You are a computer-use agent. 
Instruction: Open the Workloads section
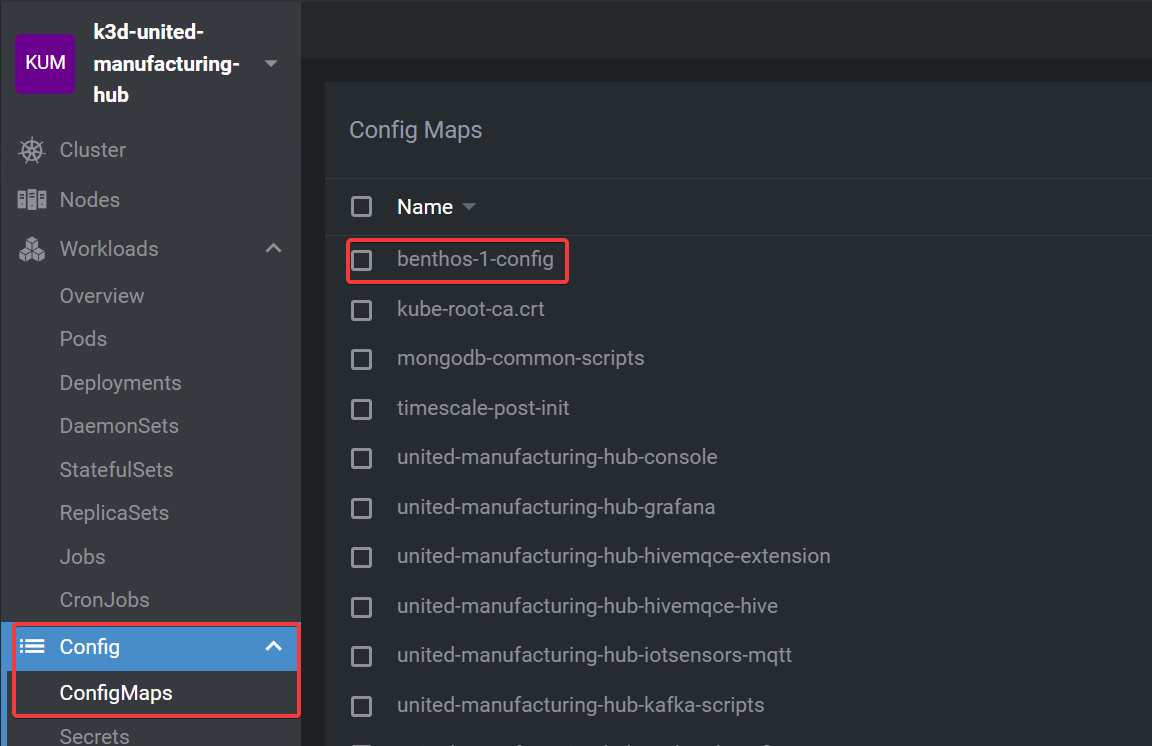point(109,249)
